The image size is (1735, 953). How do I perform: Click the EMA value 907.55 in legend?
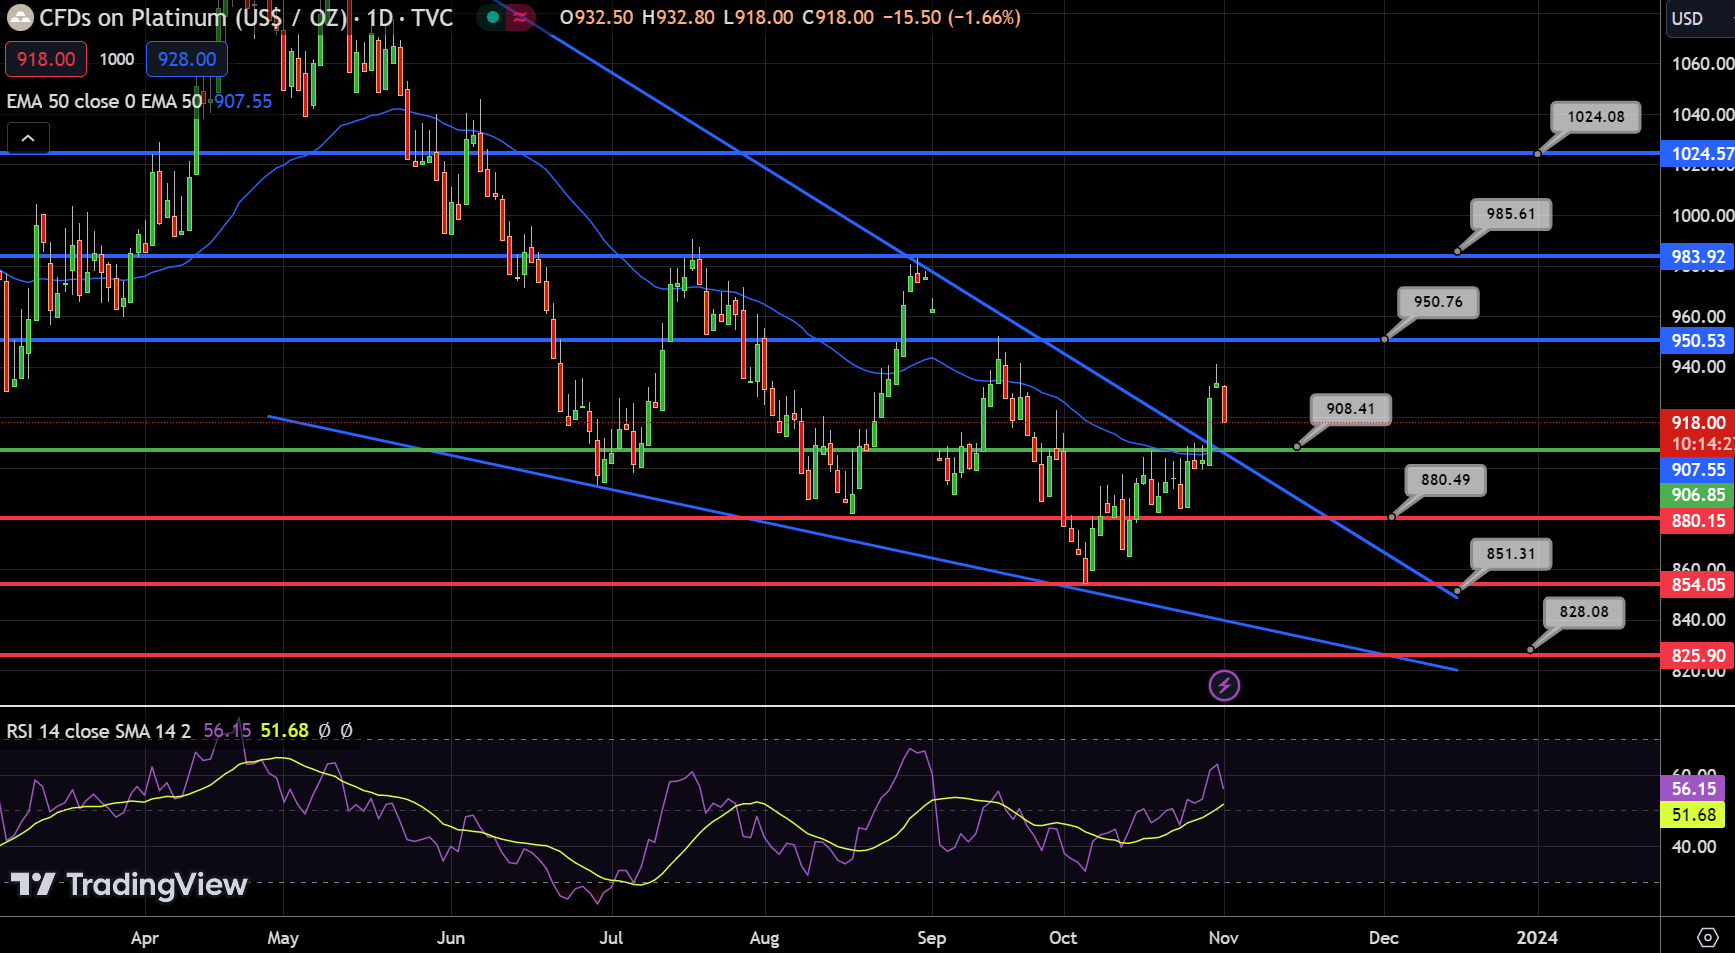[242, 101]
